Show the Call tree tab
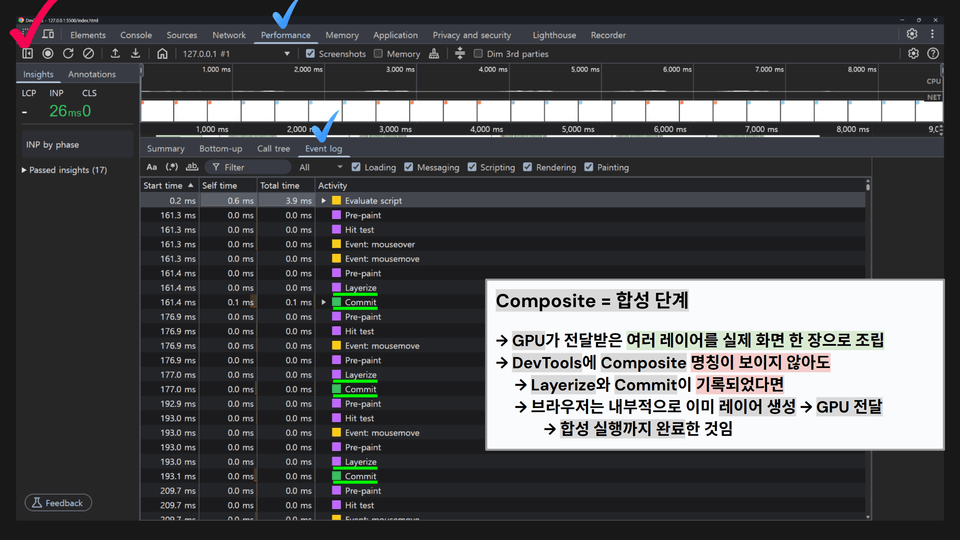 point(273,149)
